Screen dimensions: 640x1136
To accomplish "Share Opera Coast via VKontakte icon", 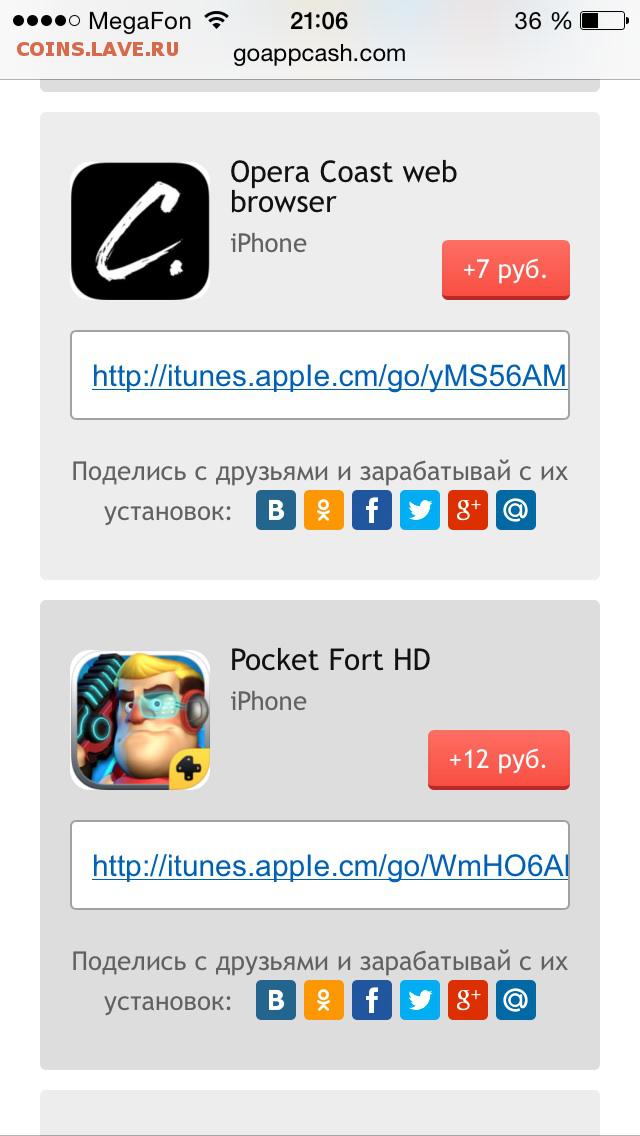I will [276, 510].
